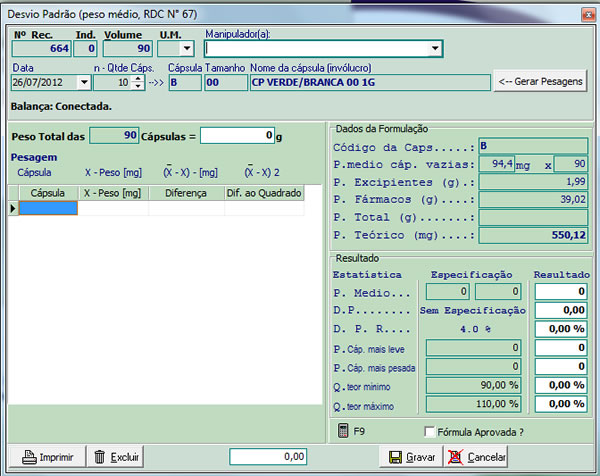Click the Código da Caps field
600x476 pixels.
(x=533, y=146)
